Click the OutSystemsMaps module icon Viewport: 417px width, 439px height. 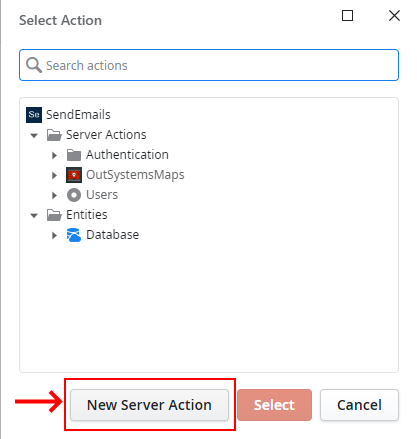point(74,175)
